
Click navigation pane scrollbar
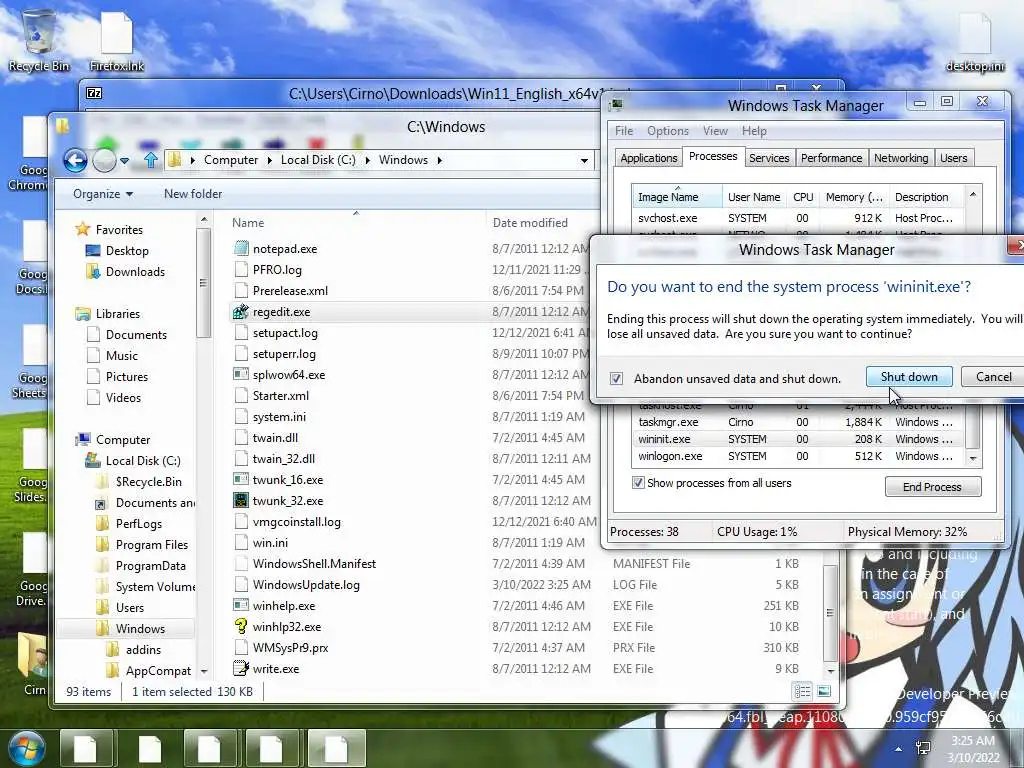[x=204, y=284]
